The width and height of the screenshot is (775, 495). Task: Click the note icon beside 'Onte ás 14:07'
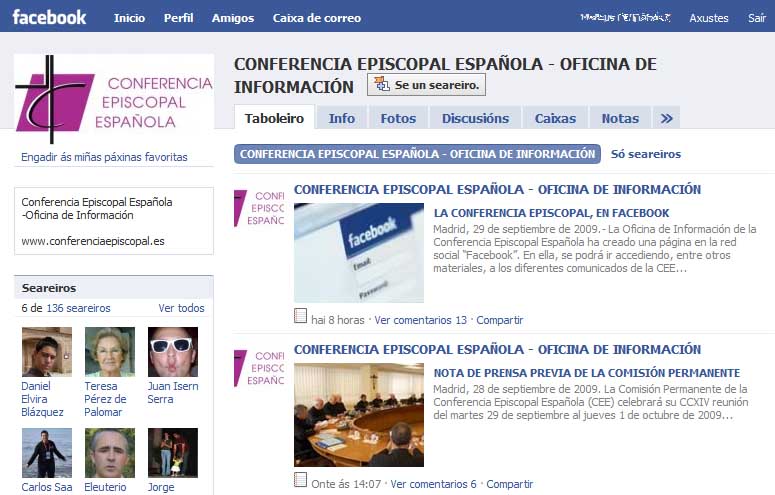coord(300,480)
